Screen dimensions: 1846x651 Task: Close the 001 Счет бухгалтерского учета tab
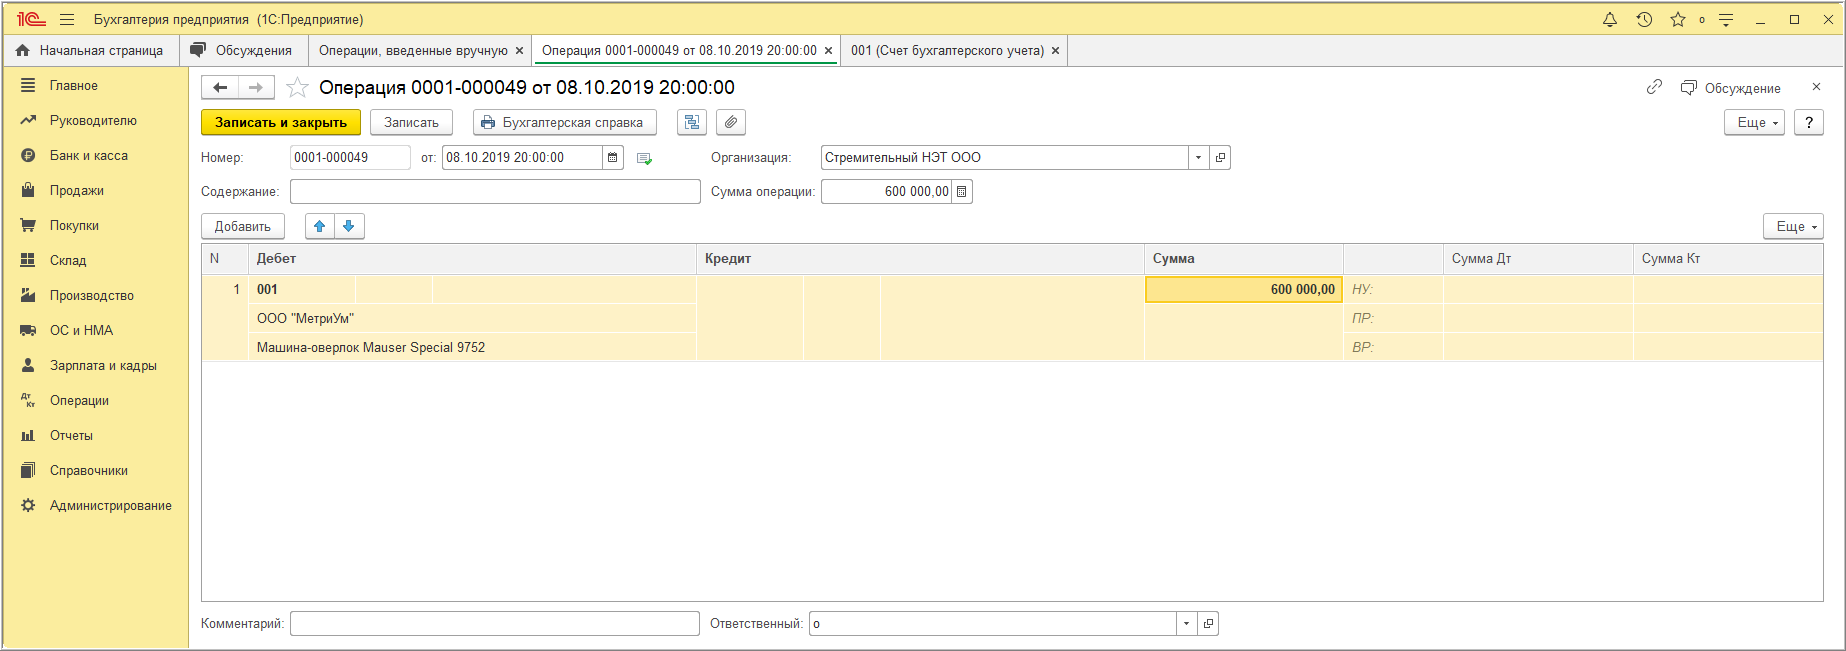click(1055, 50)
